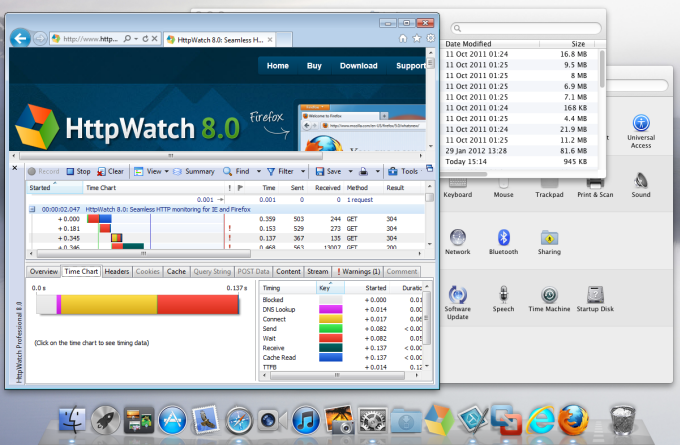Close the HttpWatch pane with X
This screenshot has width=680, height=445.
pos(15,167)
